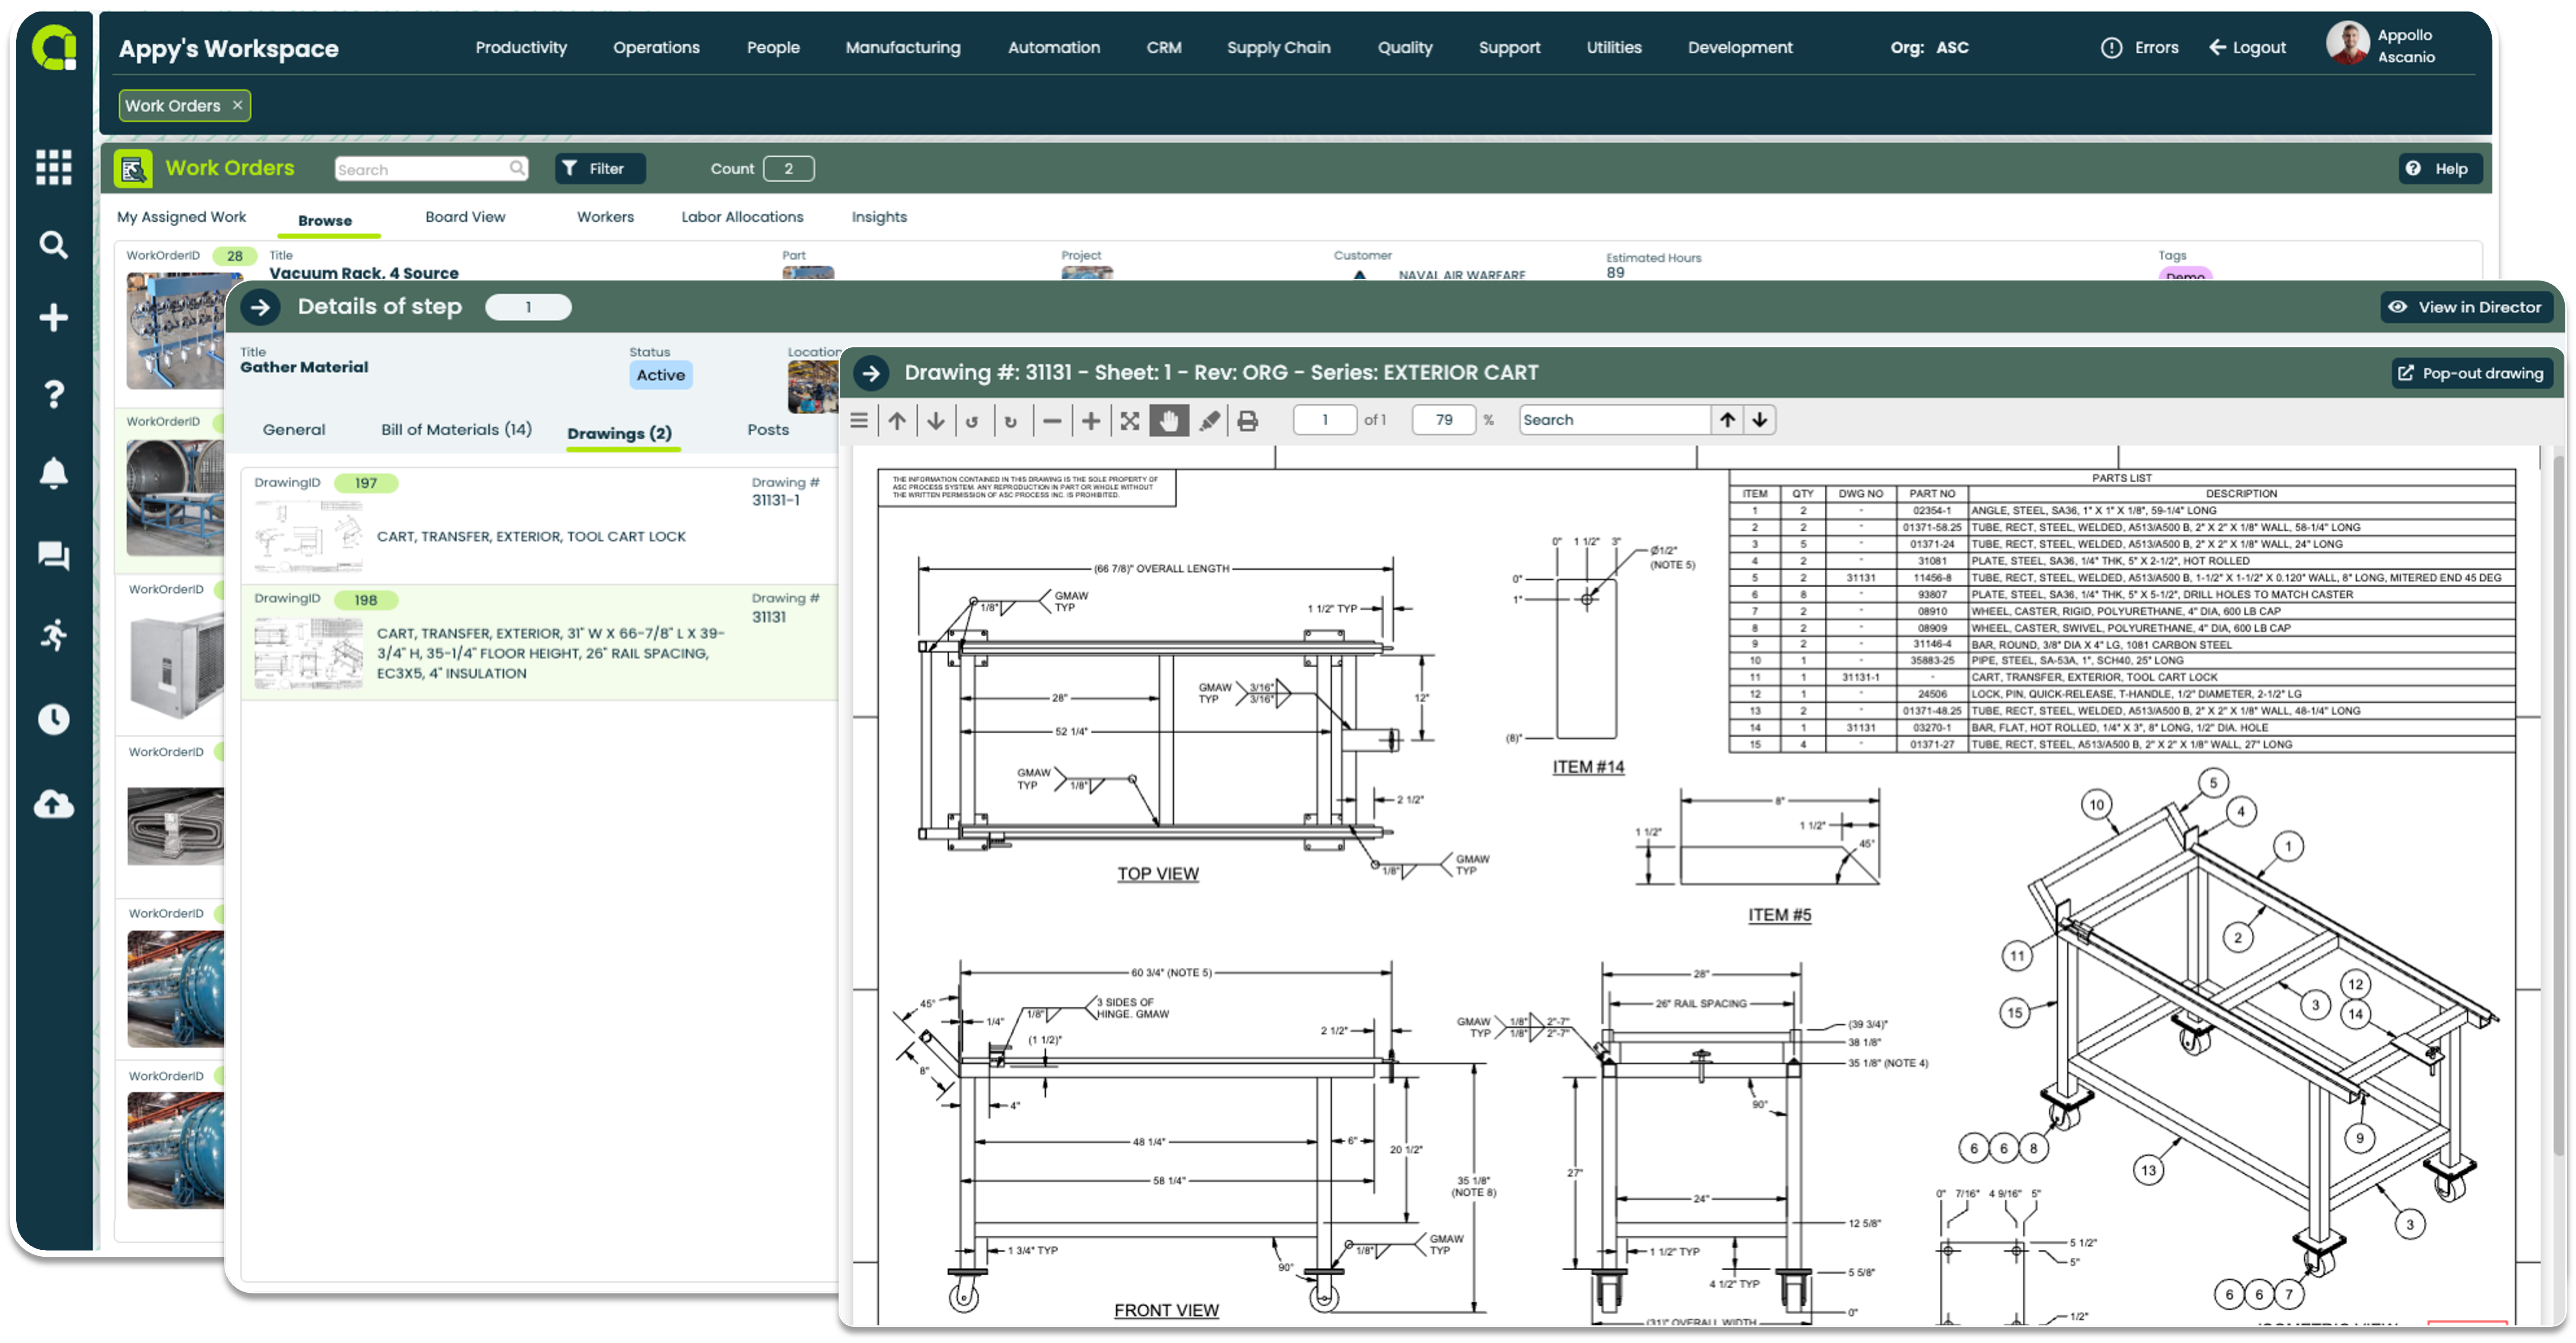
Task: Rotate drawing counterclockwise
Action: [972, 421]
